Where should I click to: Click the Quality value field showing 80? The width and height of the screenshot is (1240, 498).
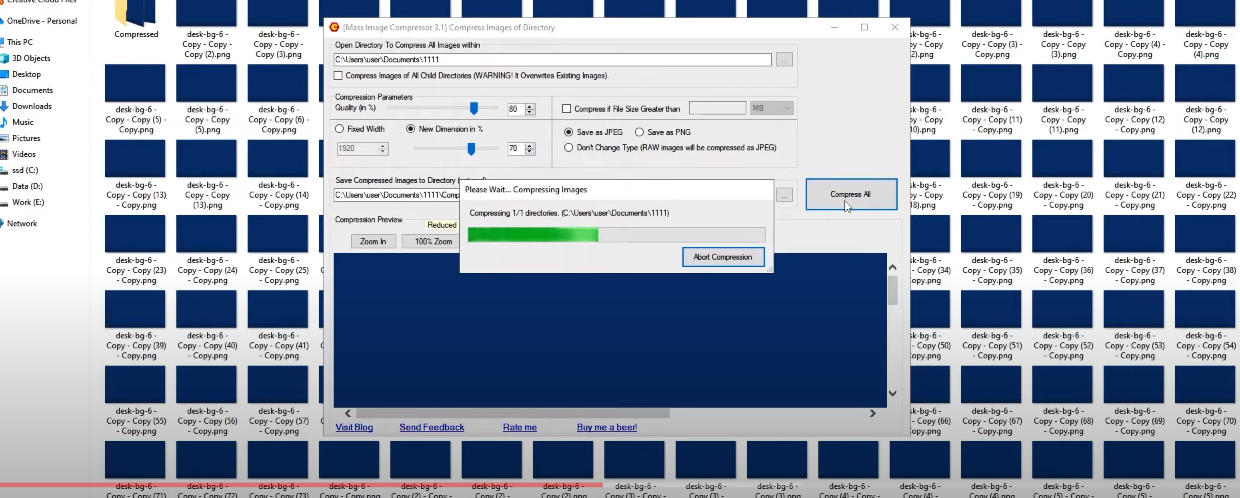click(x=515, y=109)
